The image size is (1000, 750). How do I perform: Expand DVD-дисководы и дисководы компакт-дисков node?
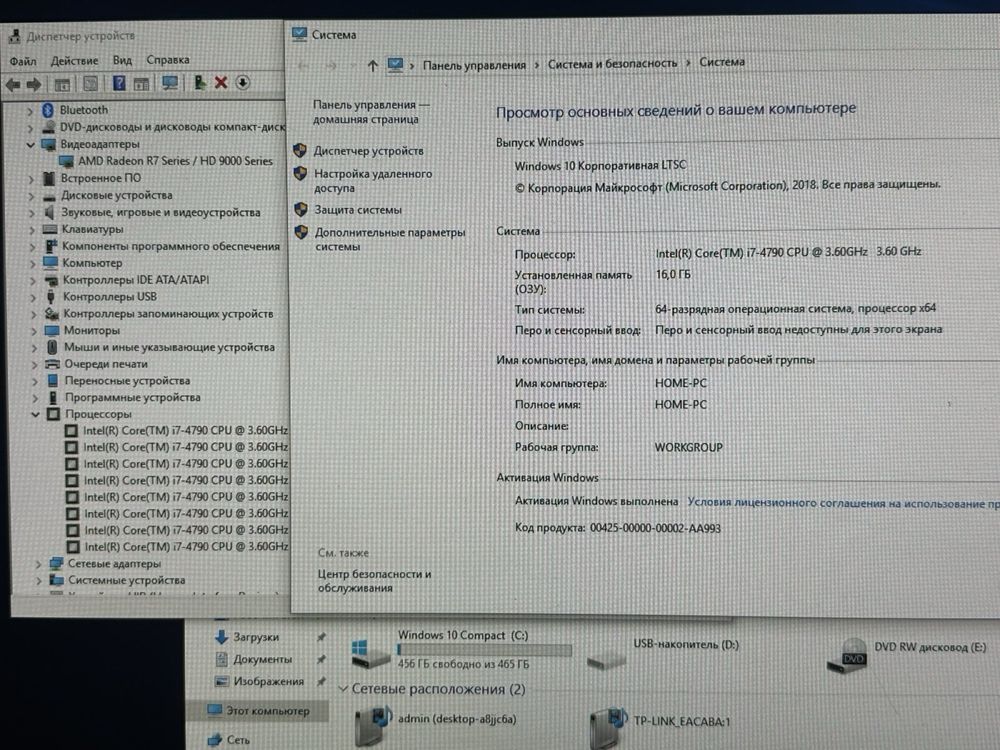(30, 128)
